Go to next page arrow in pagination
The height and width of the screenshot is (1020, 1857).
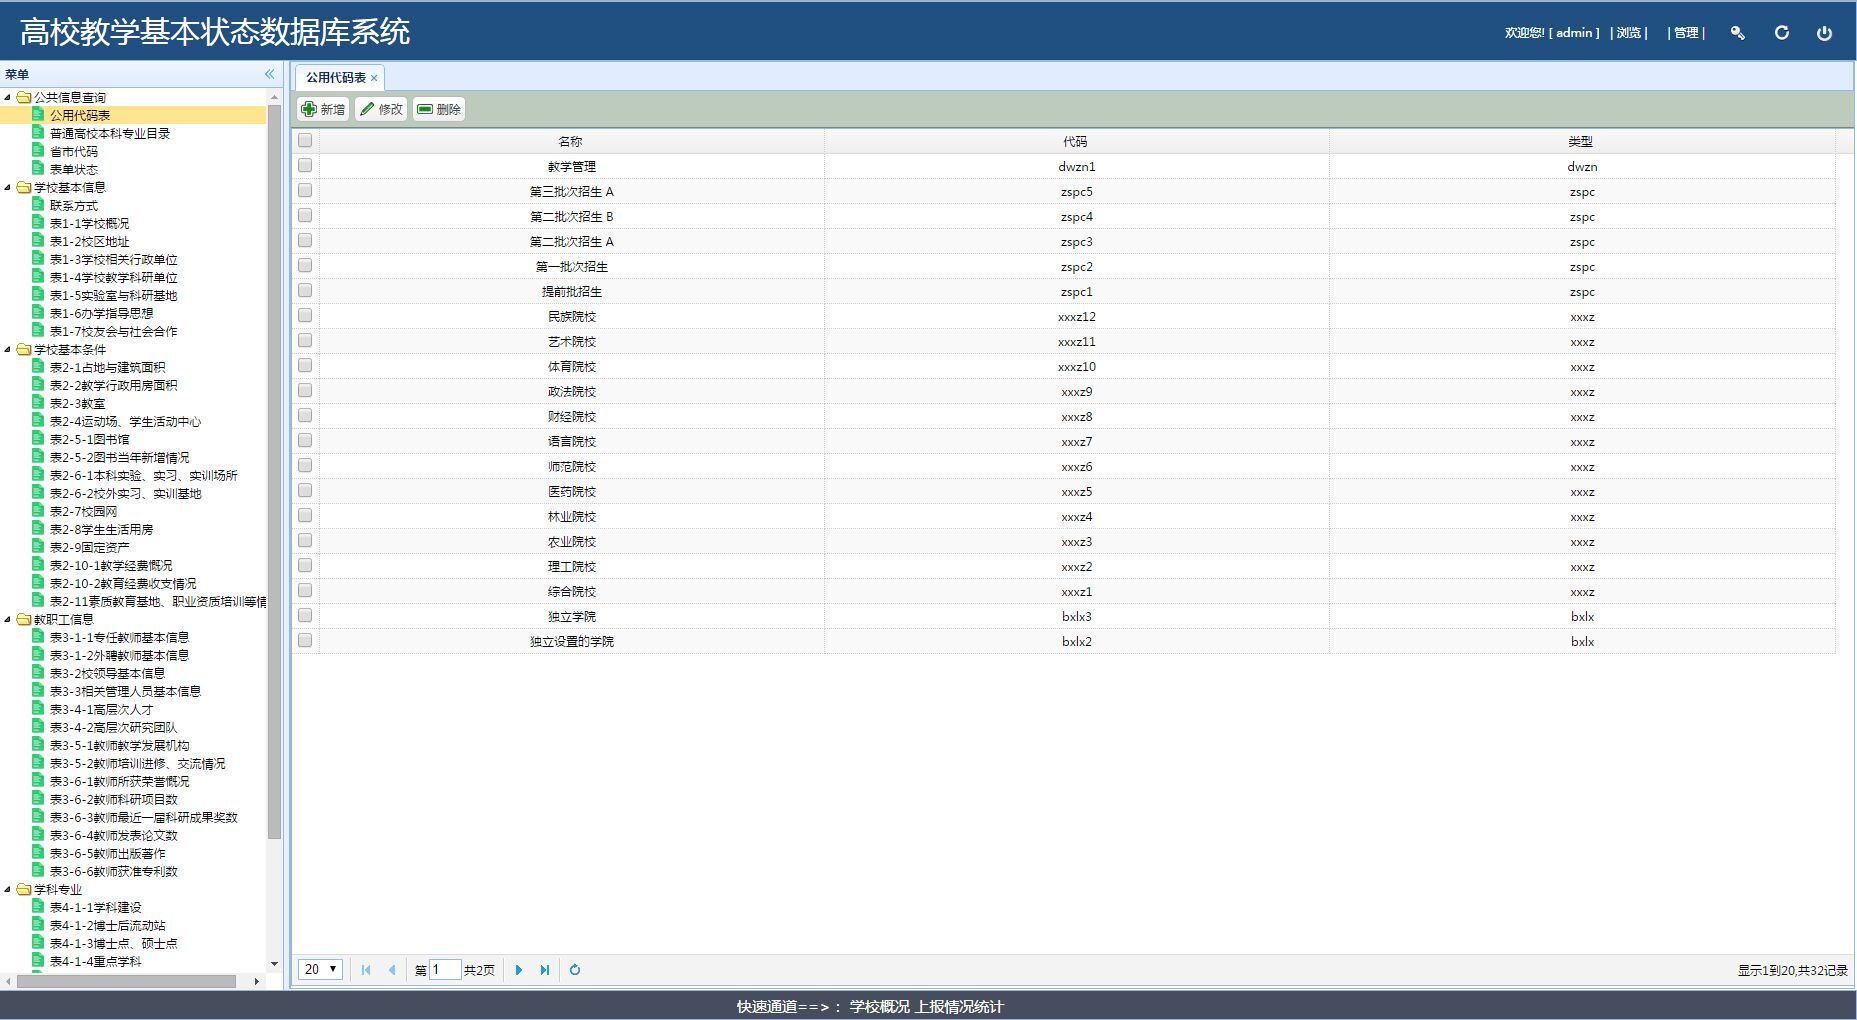[x=518, y=969]
